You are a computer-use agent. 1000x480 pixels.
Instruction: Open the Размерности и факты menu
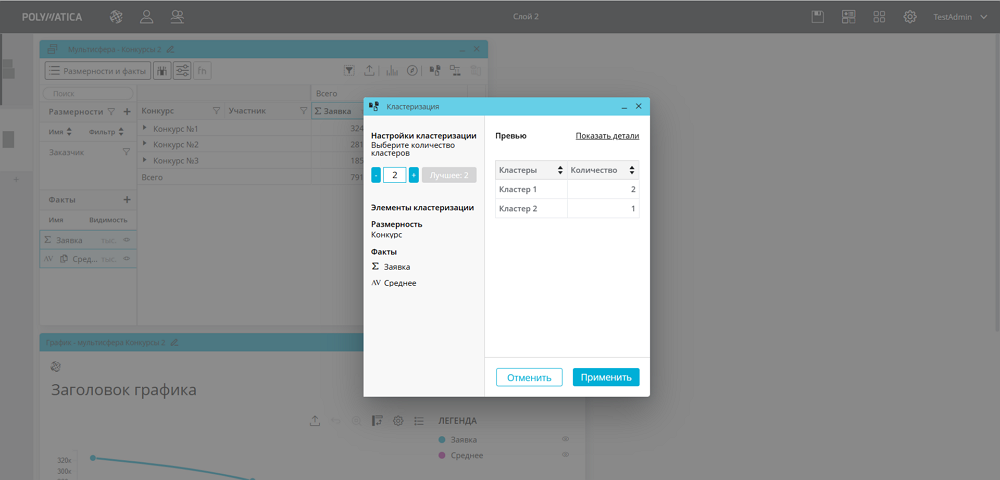coord(97,71)
